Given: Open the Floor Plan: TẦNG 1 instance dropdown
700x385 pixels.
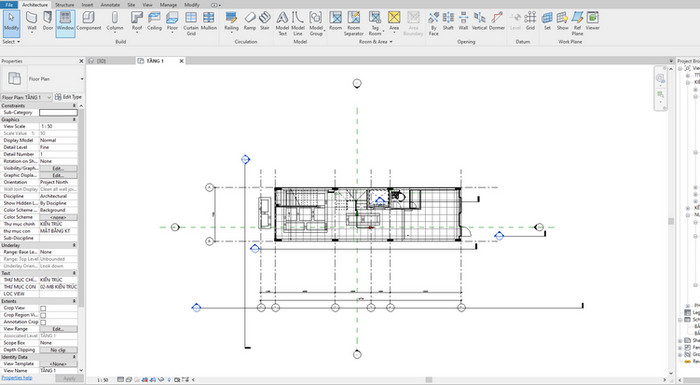Looking at the screenshot, I should [x=26, y=97].
